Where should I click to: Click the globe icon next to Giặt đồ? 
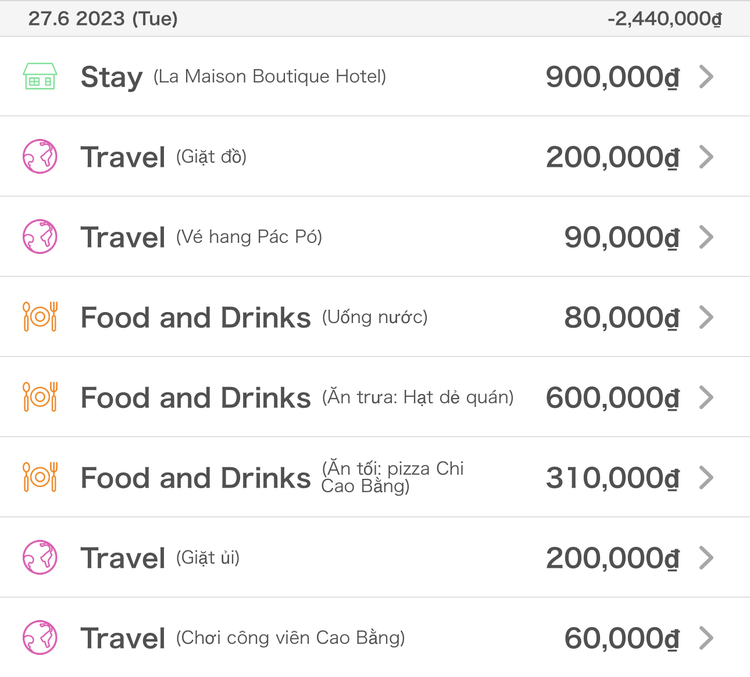[x=40, y=156]
